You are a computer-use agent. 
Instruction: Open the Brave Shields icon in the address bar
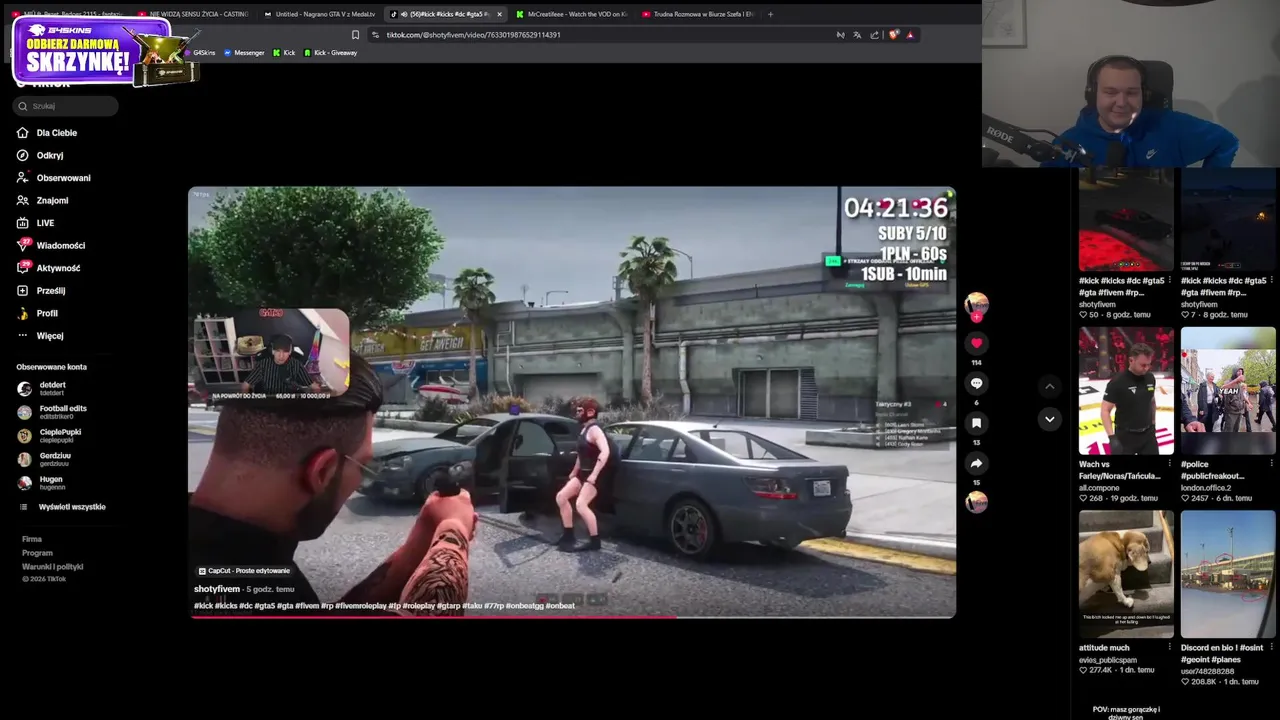click(x=893, y=35)
